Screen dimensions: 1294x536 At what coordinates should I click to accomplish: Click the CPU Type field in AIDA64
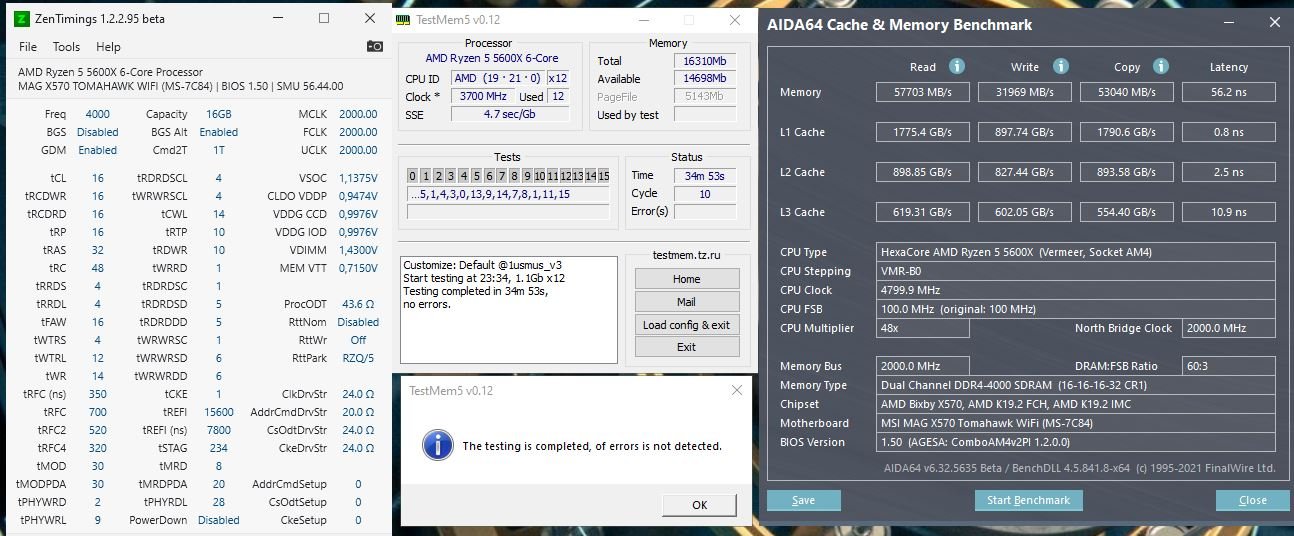coord(1076,252)
